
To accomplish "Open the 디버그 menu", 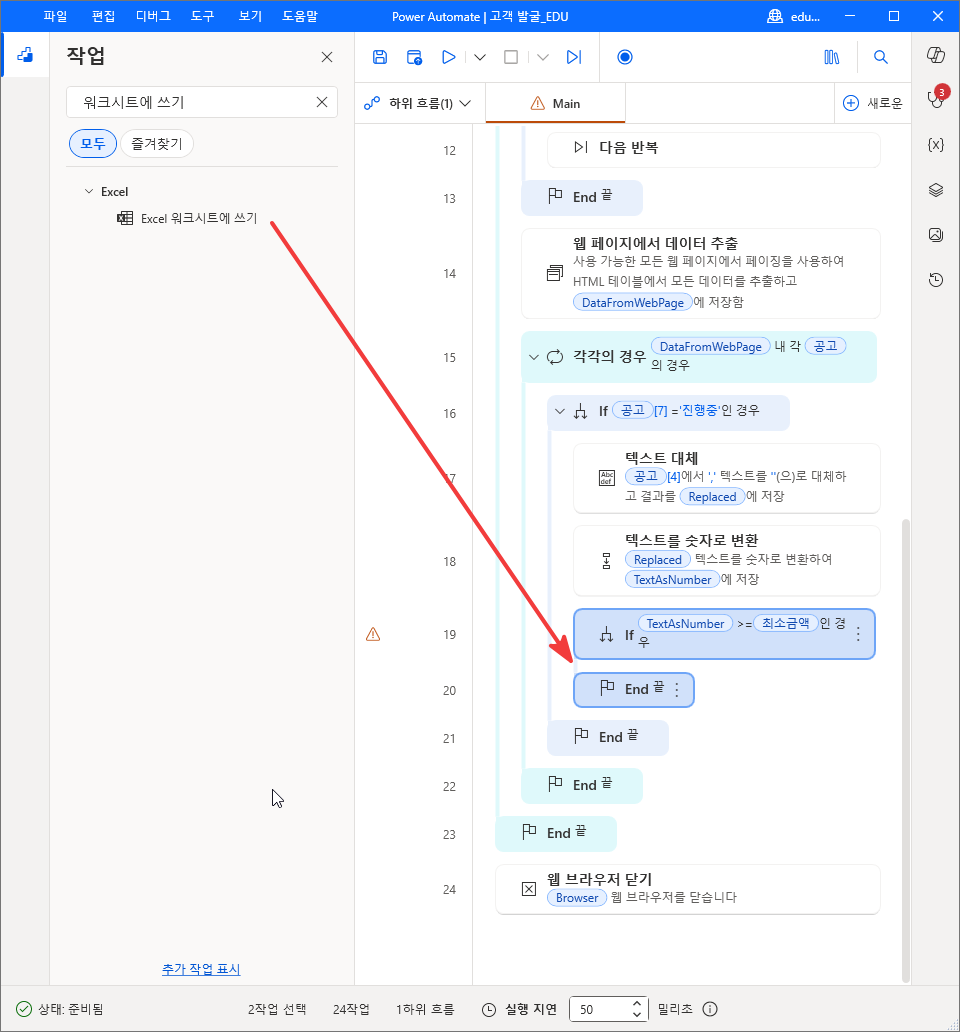I will [153, 16].
